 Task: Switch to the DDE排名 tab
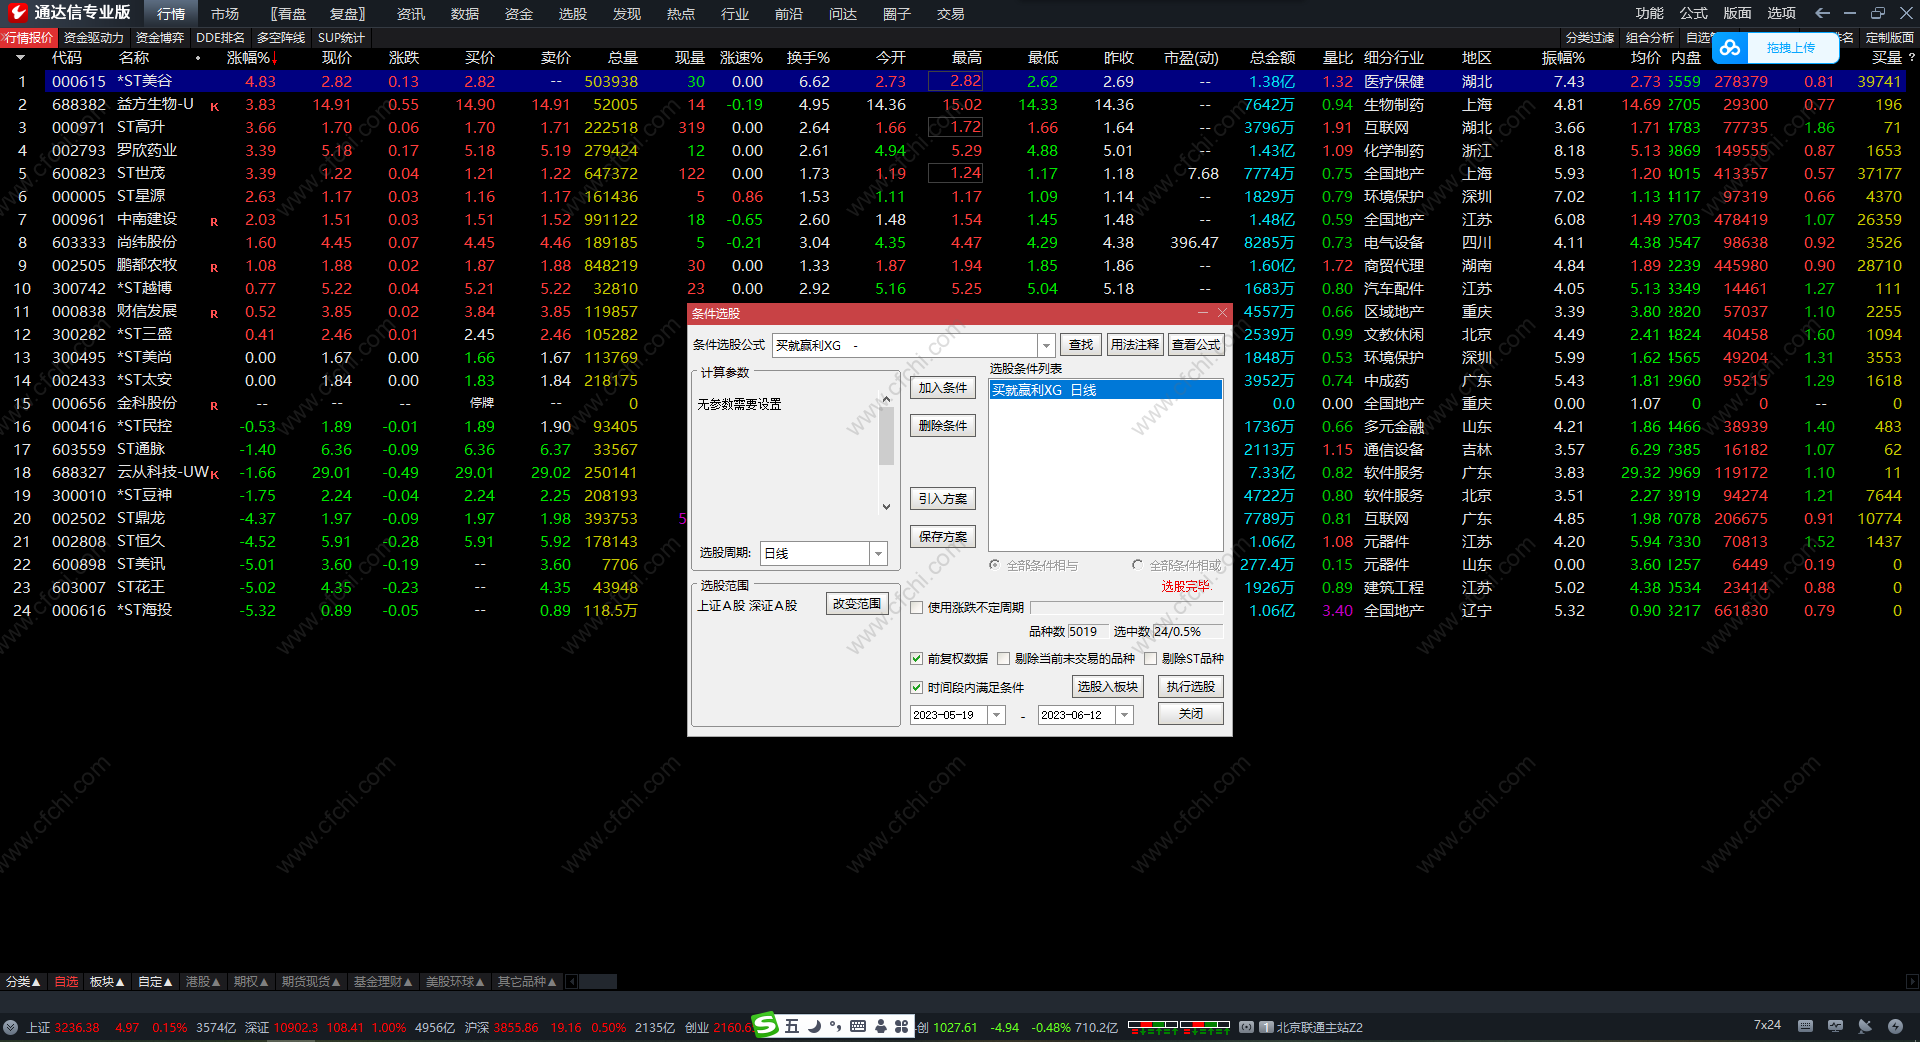coord(220,38)
